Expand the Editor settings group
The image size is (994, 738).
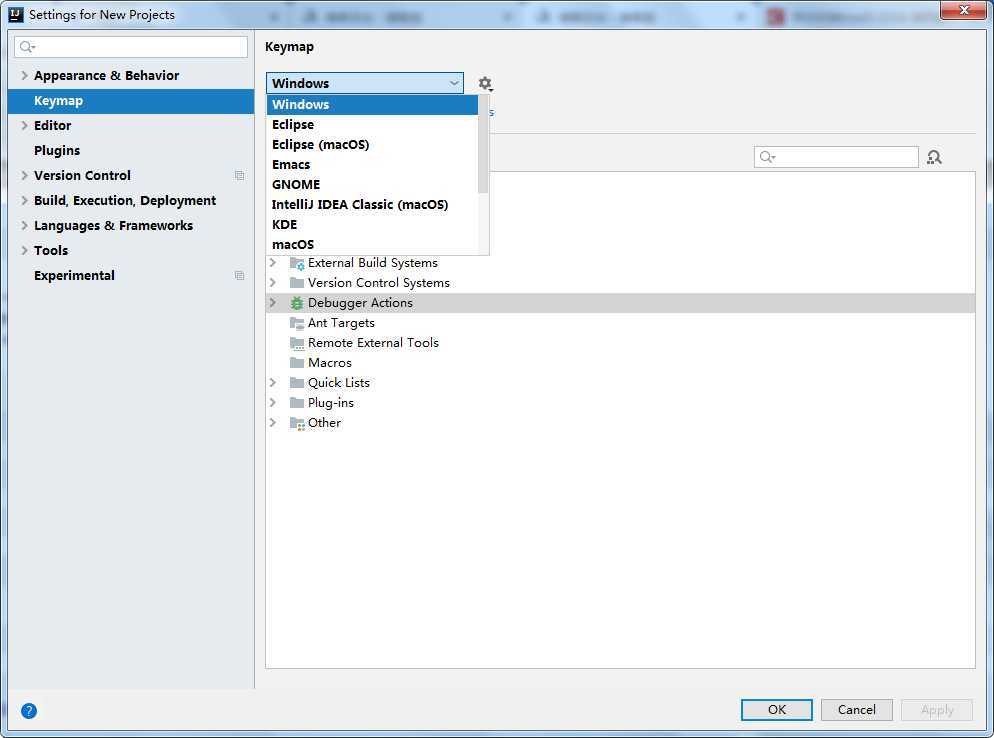point(24,126)
